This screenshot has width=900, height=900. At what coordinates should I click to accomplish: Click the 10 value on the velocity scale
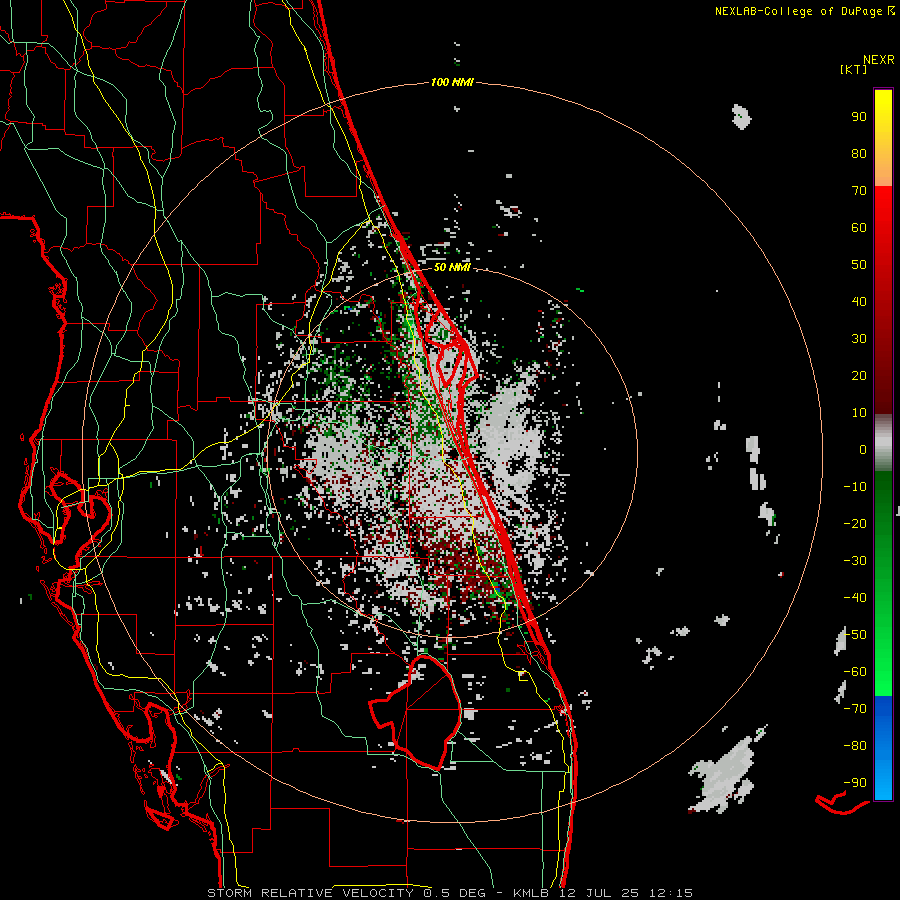[859, 413]
